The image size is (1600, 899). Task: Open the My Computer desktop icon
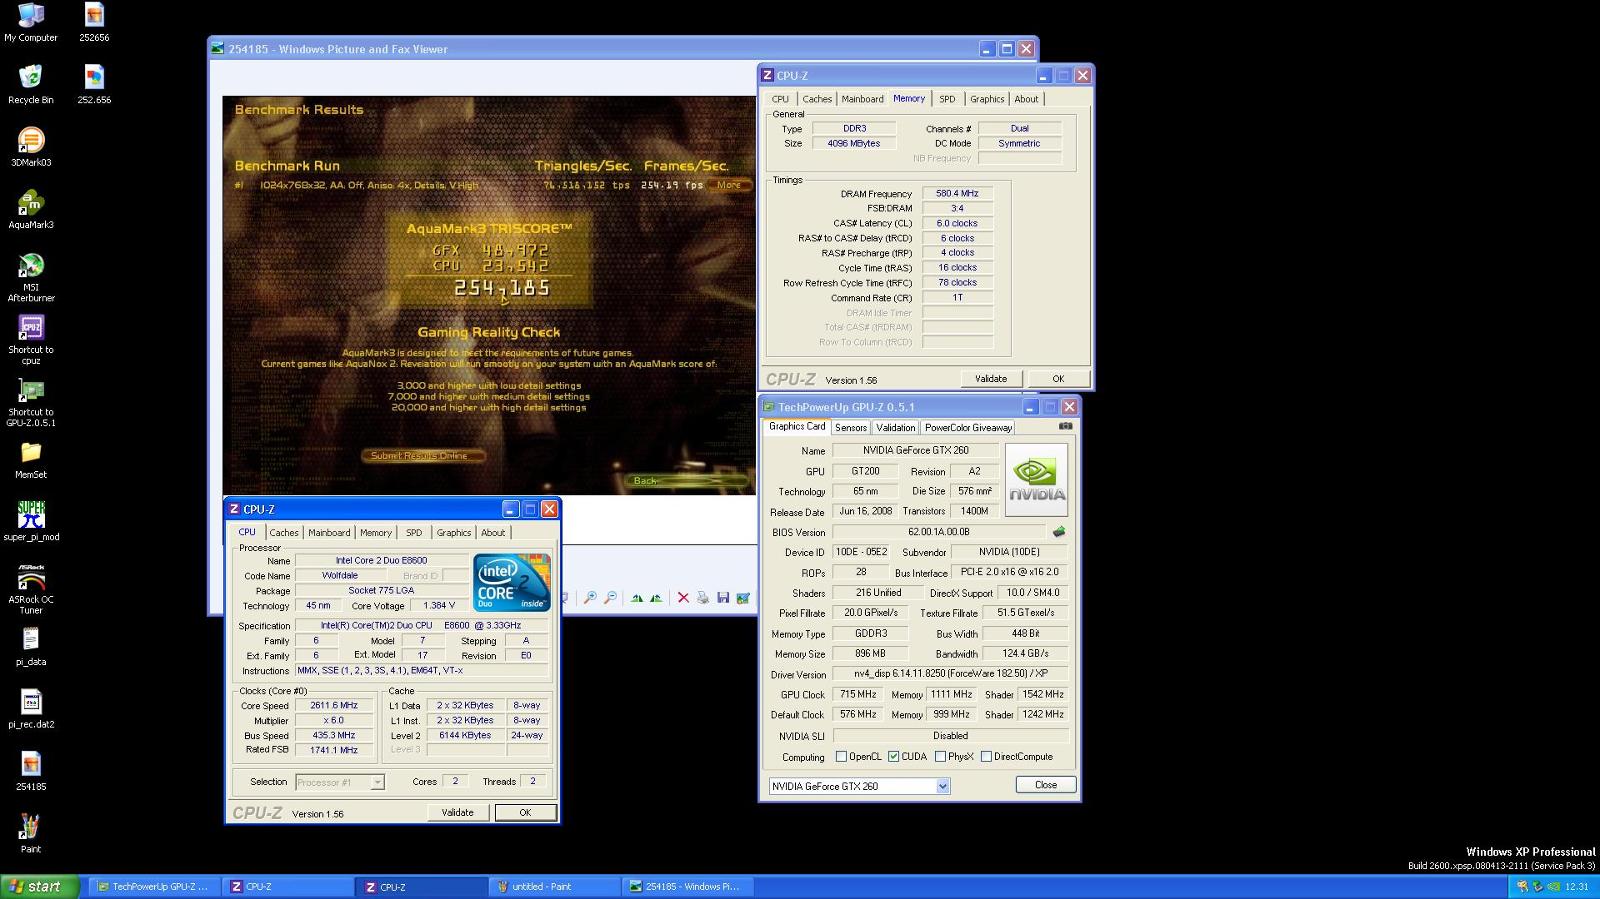[31, 22]
